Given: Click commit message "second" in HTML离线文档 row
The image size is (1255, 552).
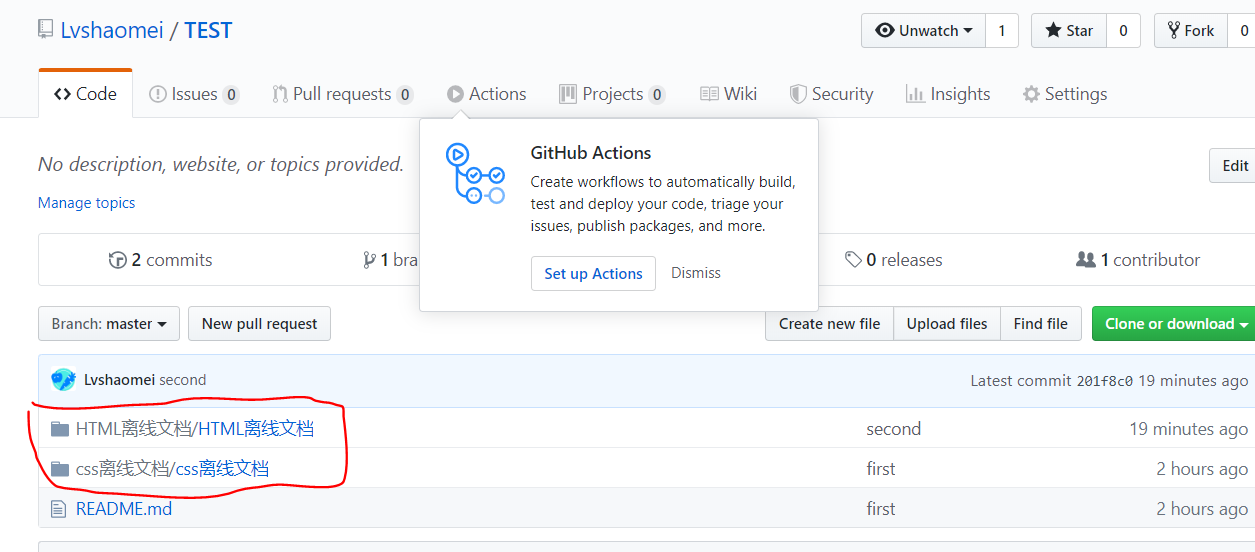Looking at the screenshot, I should (893, 428).
